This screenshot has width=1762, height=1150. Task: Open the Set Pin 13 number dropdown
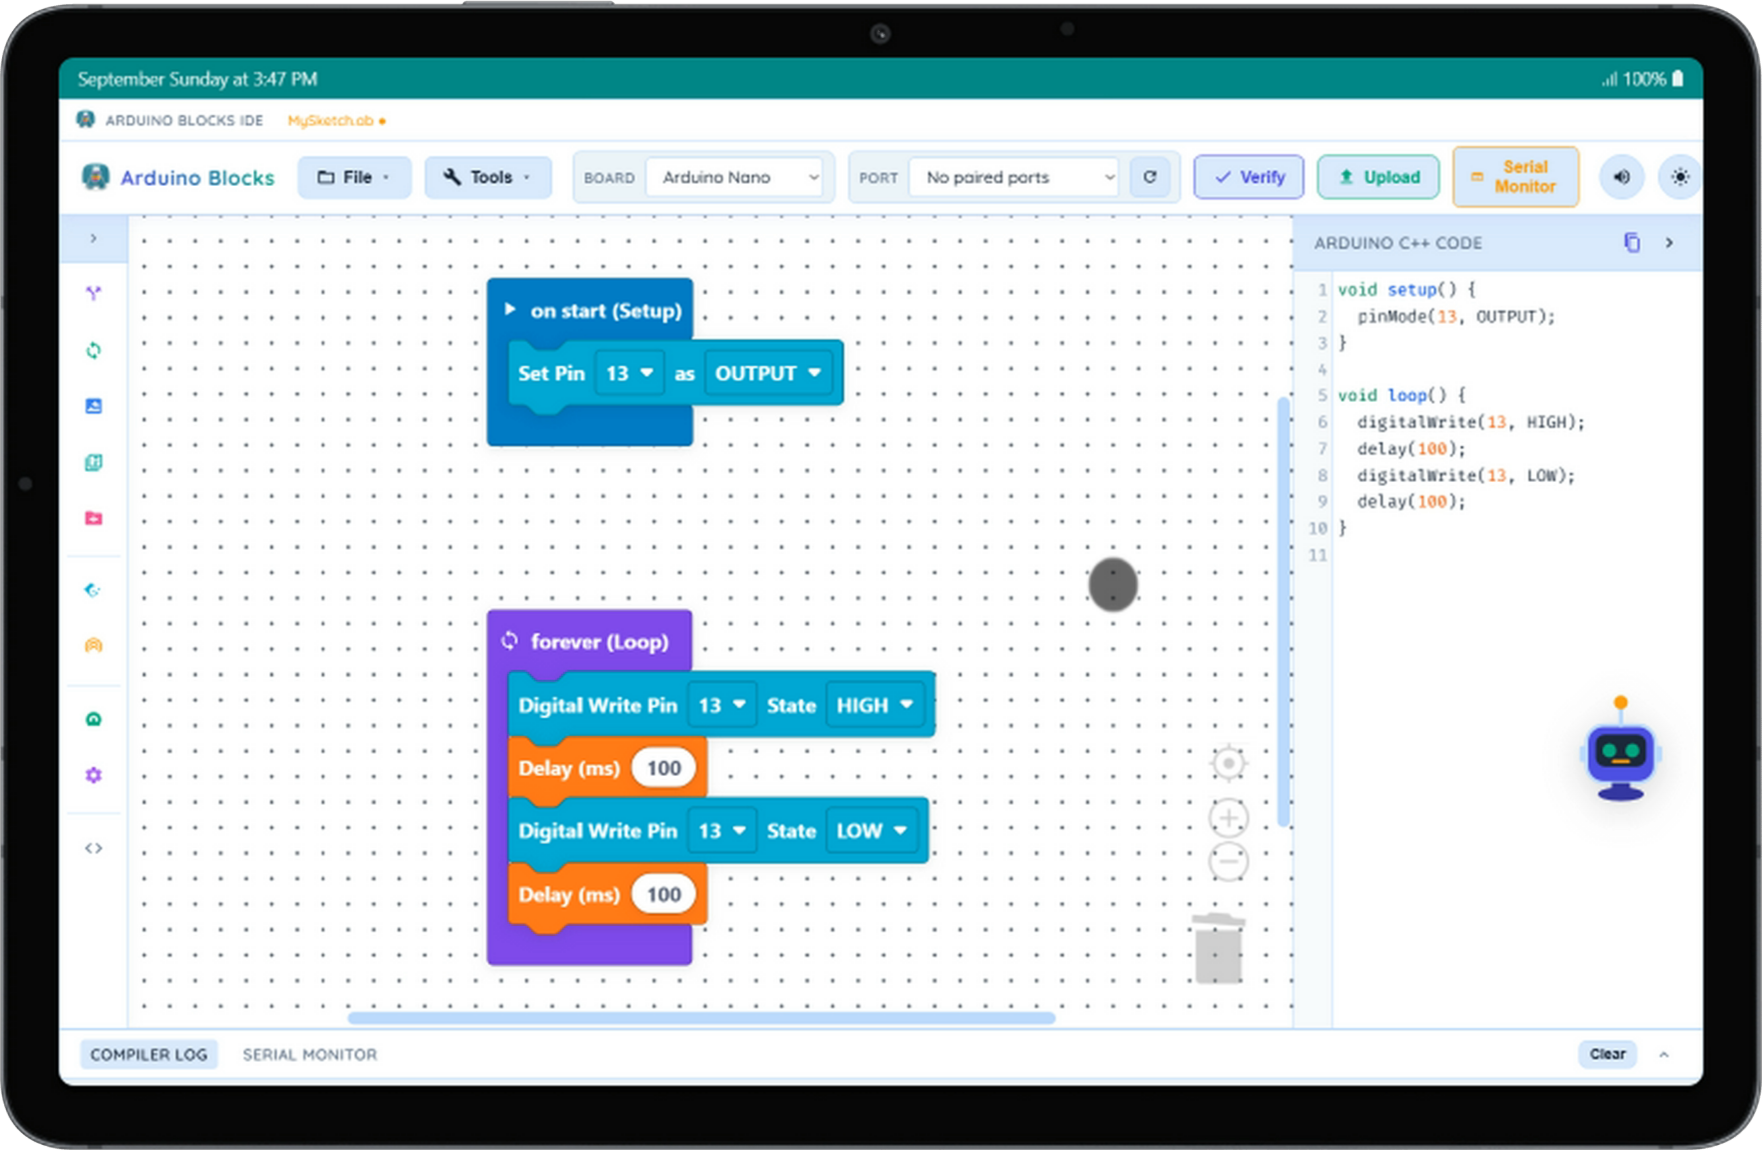pyautogui.click(x=629, y=373)
